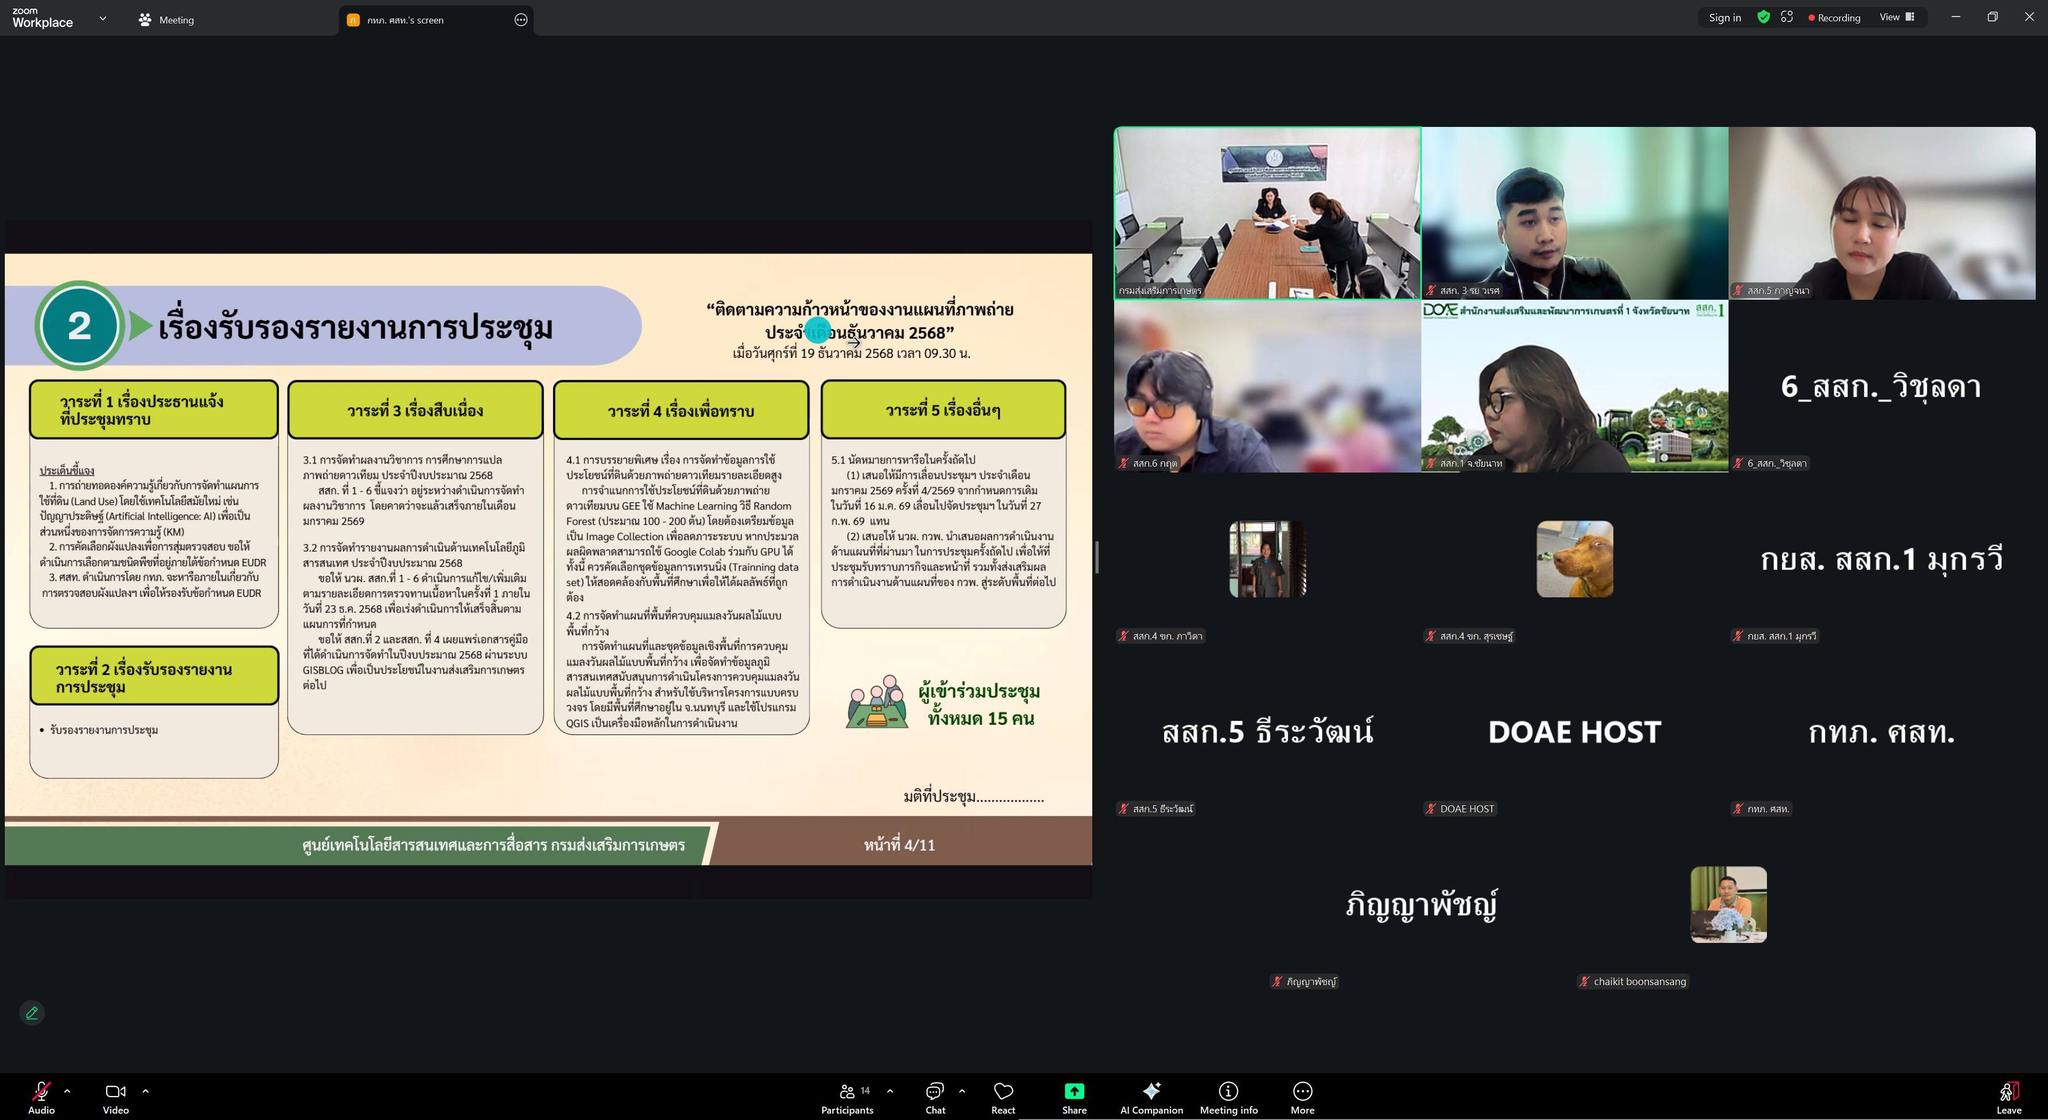Viewport: 2048px width, 1120px height.
Task: Click the annotation pencil icon
Action: (x=32, y=1013)
